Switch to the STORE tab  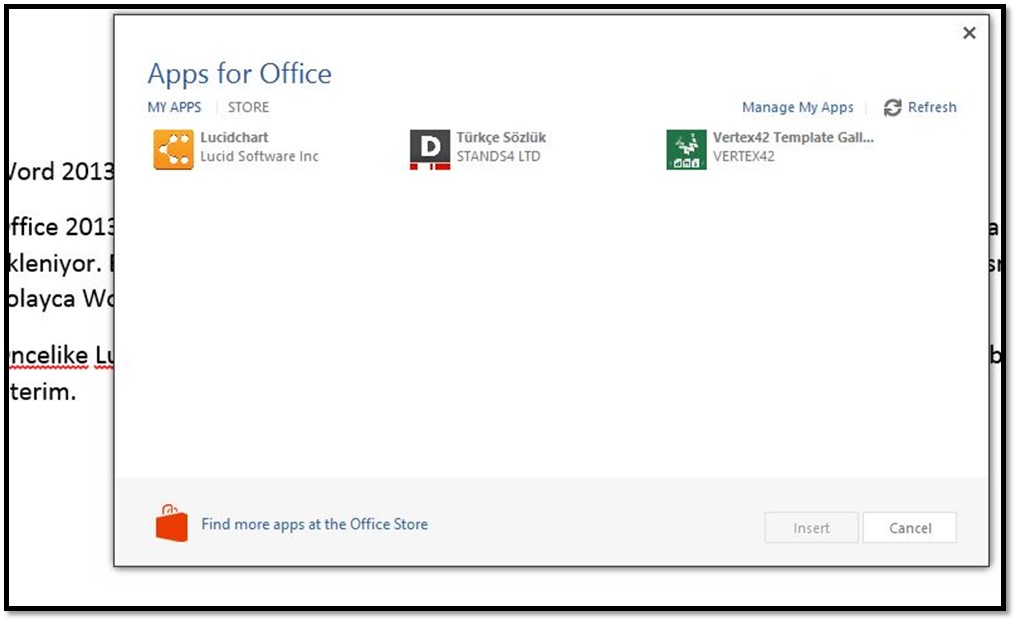click(248, 107)
